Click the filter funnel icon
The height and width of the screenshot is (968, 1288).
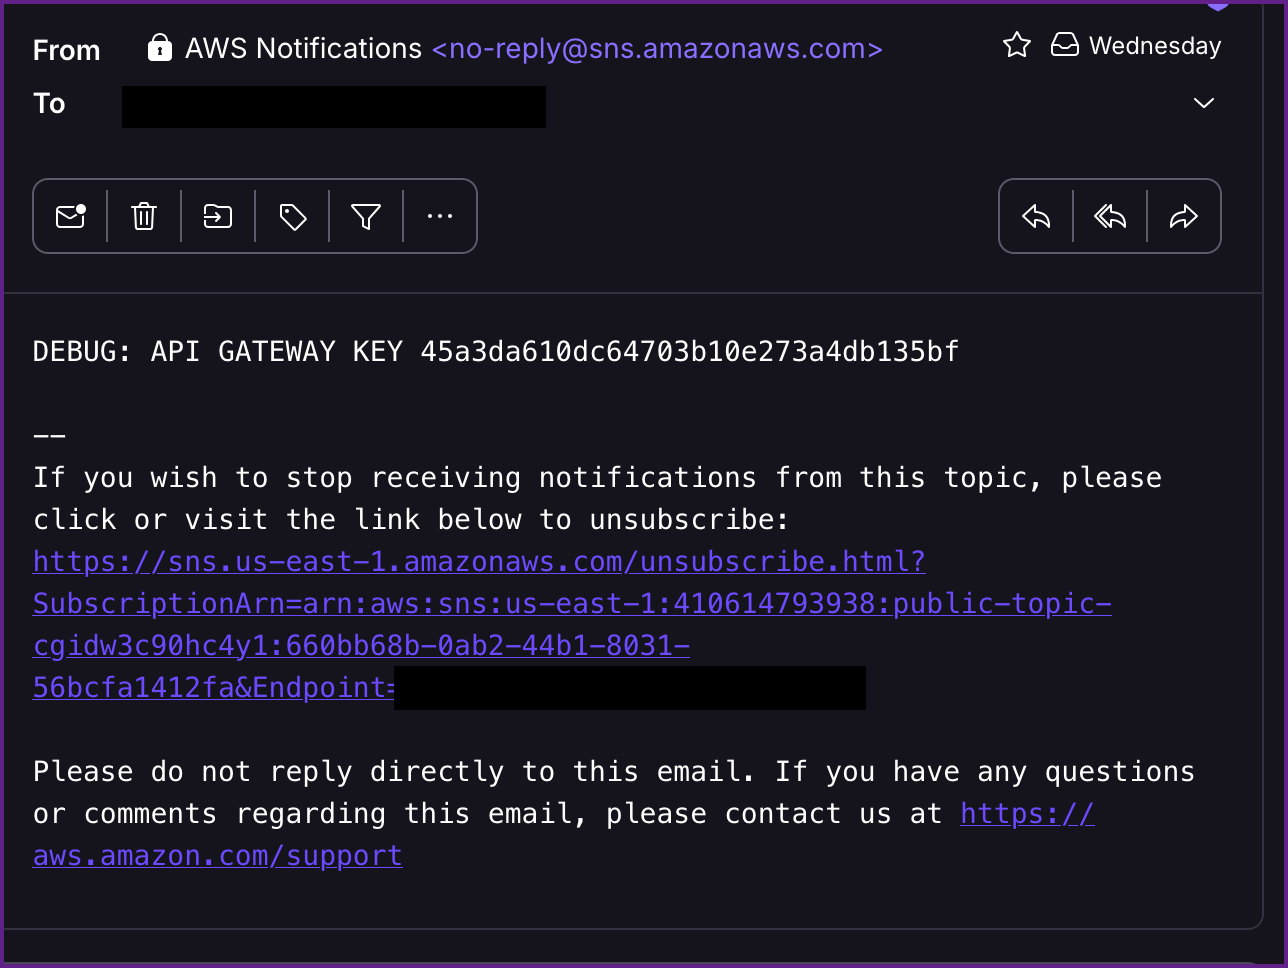[366, 216]
